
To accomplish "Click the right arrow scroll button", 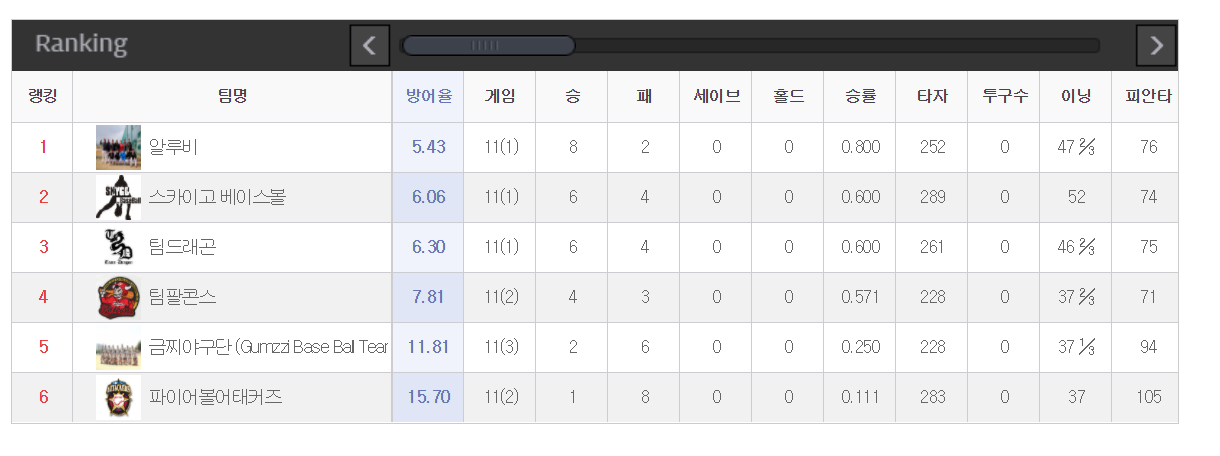I will (x=1156, y=46).
